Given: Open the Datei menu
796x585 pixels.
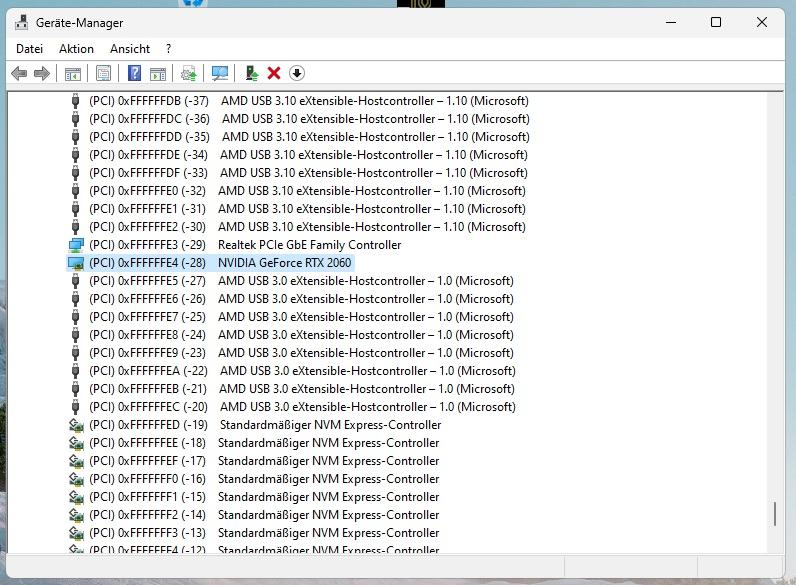Looking at the screenshot, I should point(29,49).
